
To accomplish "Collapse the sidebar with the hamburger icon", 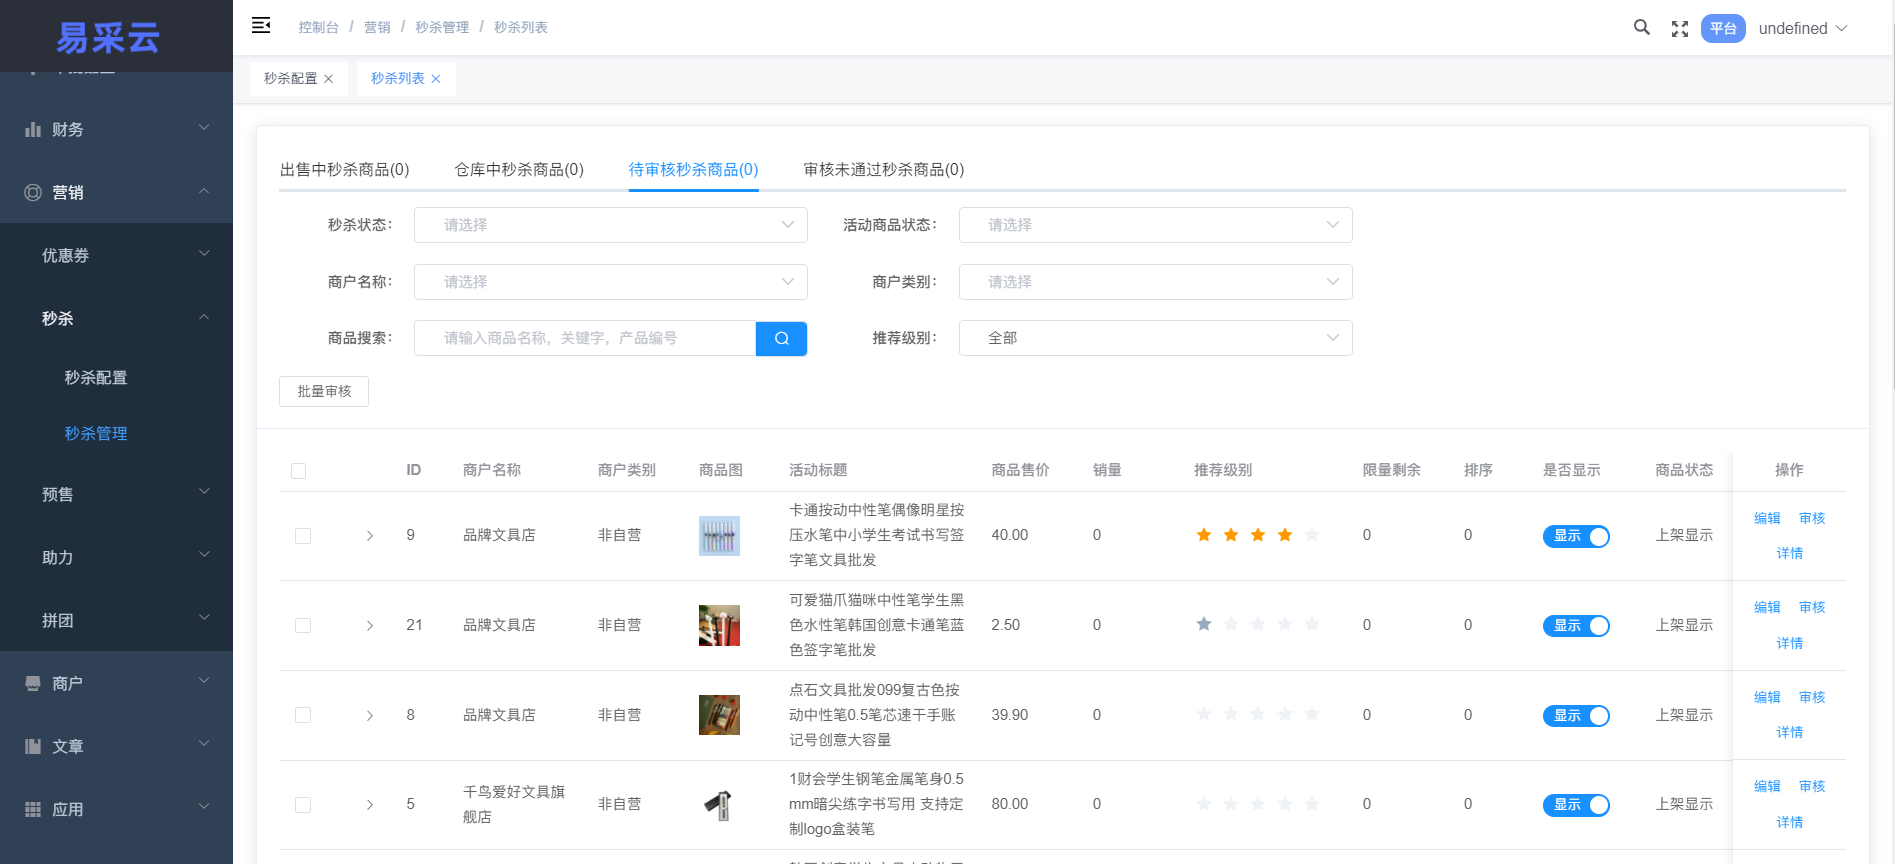I will click(261, 26).
